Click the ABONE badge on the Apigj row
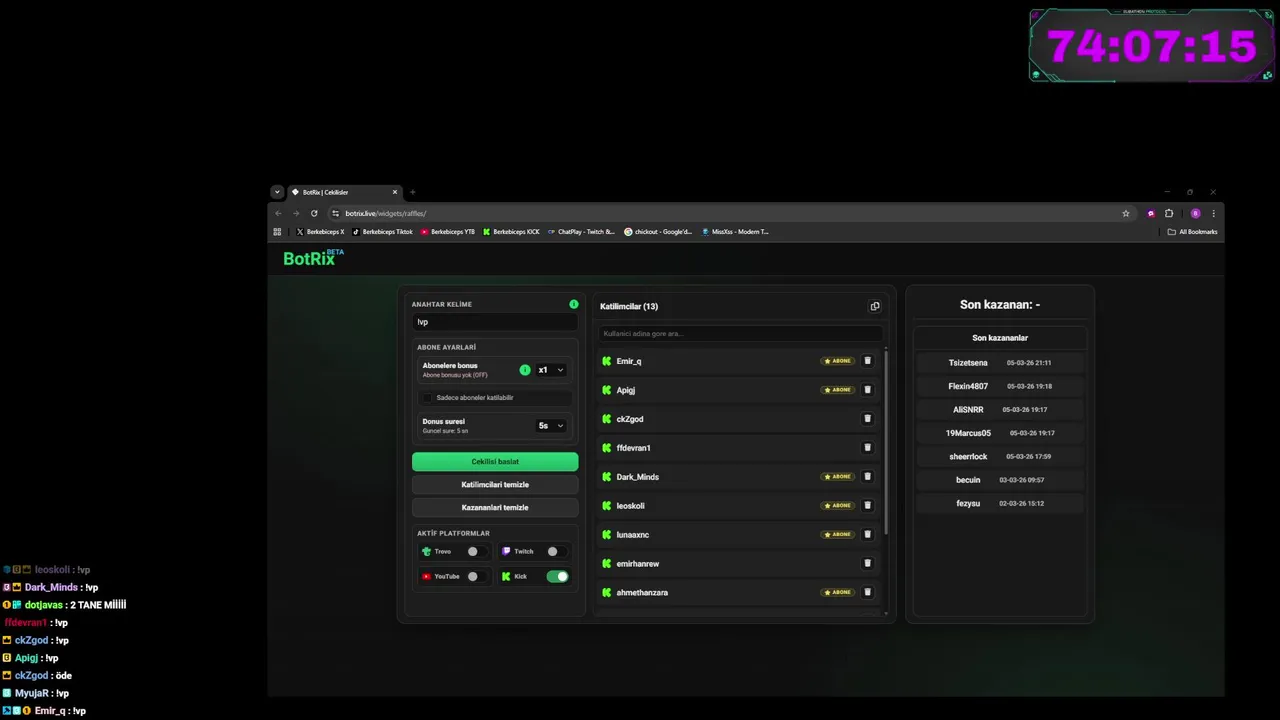Screen dimensions: 1280x720 838,390
